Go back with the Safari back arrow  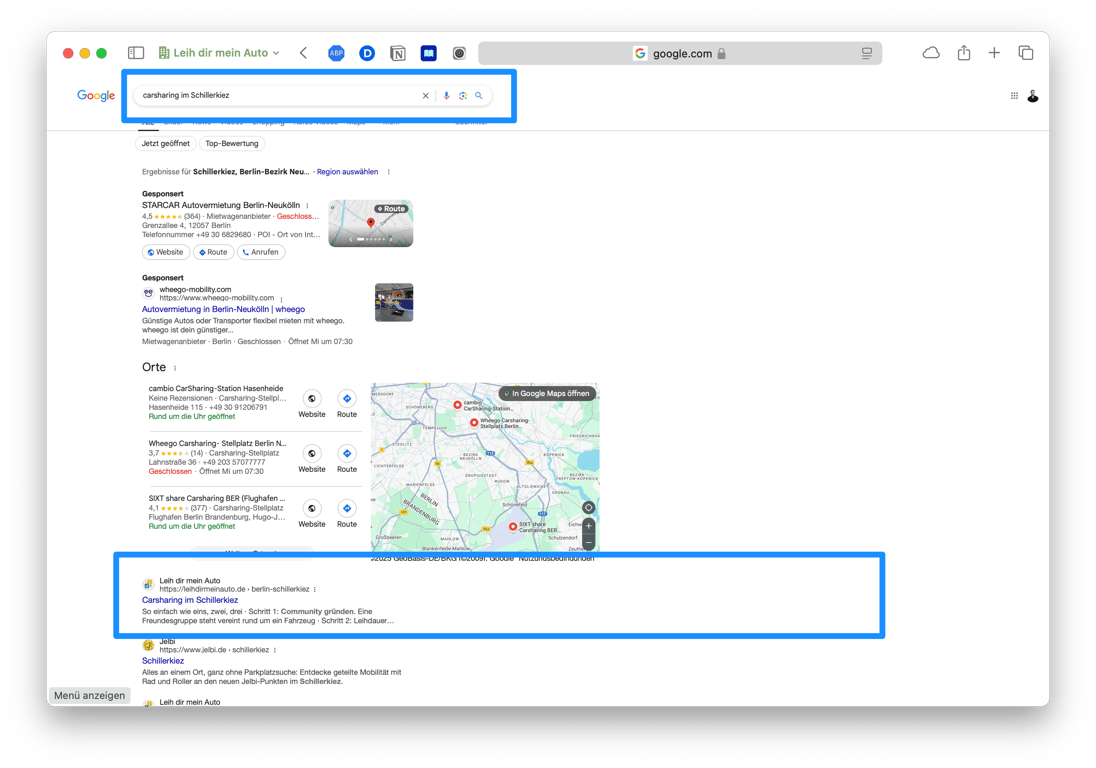(303, 53)
